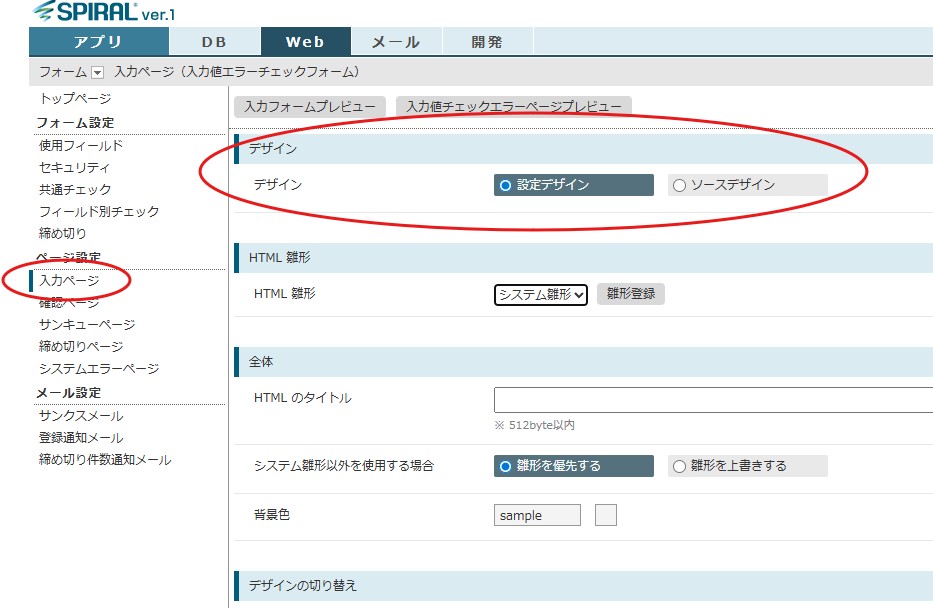Image resolution: width=933 pixels, height=608 pixels.
Task: Open セキュリティ in the sidebar
Action: coord(74,168)
